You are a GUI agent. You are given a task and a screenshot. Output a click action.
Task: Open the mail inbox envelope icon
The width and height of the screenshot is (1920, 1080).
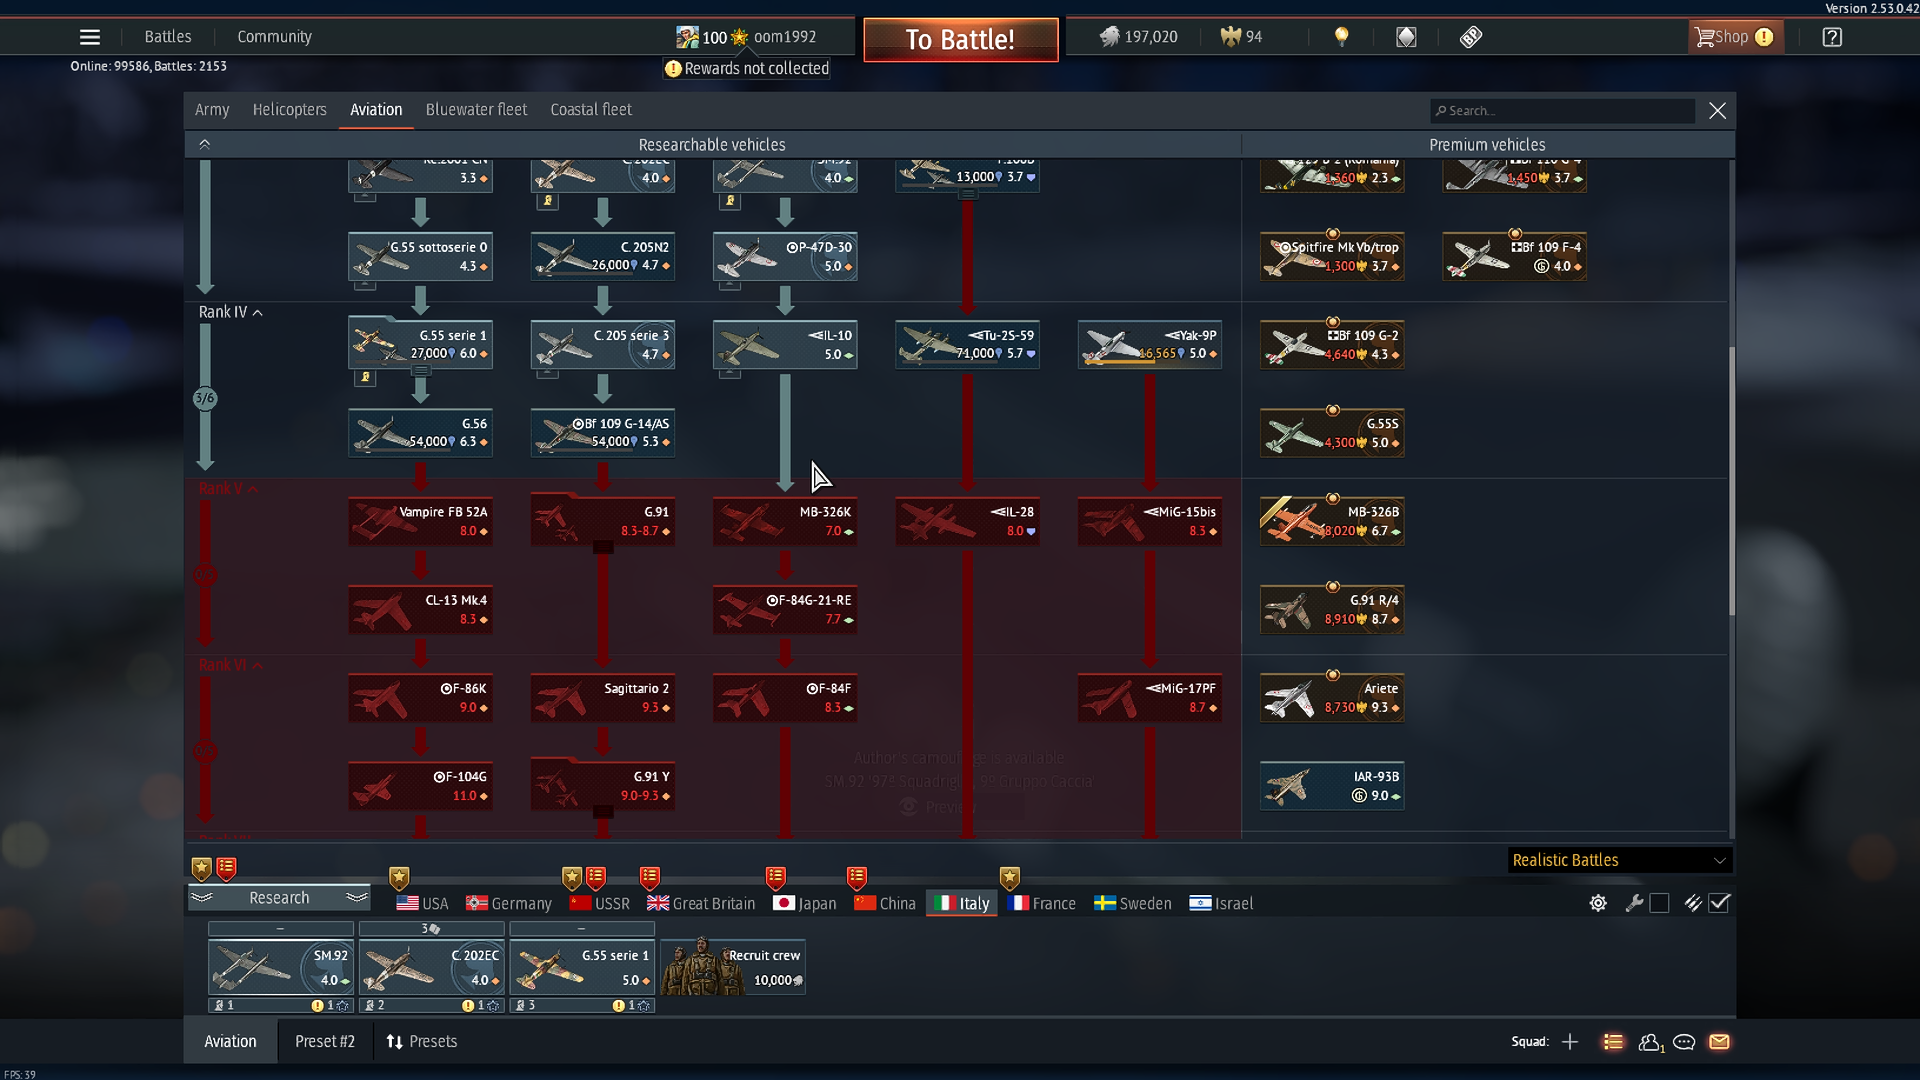[1719, 1042]
